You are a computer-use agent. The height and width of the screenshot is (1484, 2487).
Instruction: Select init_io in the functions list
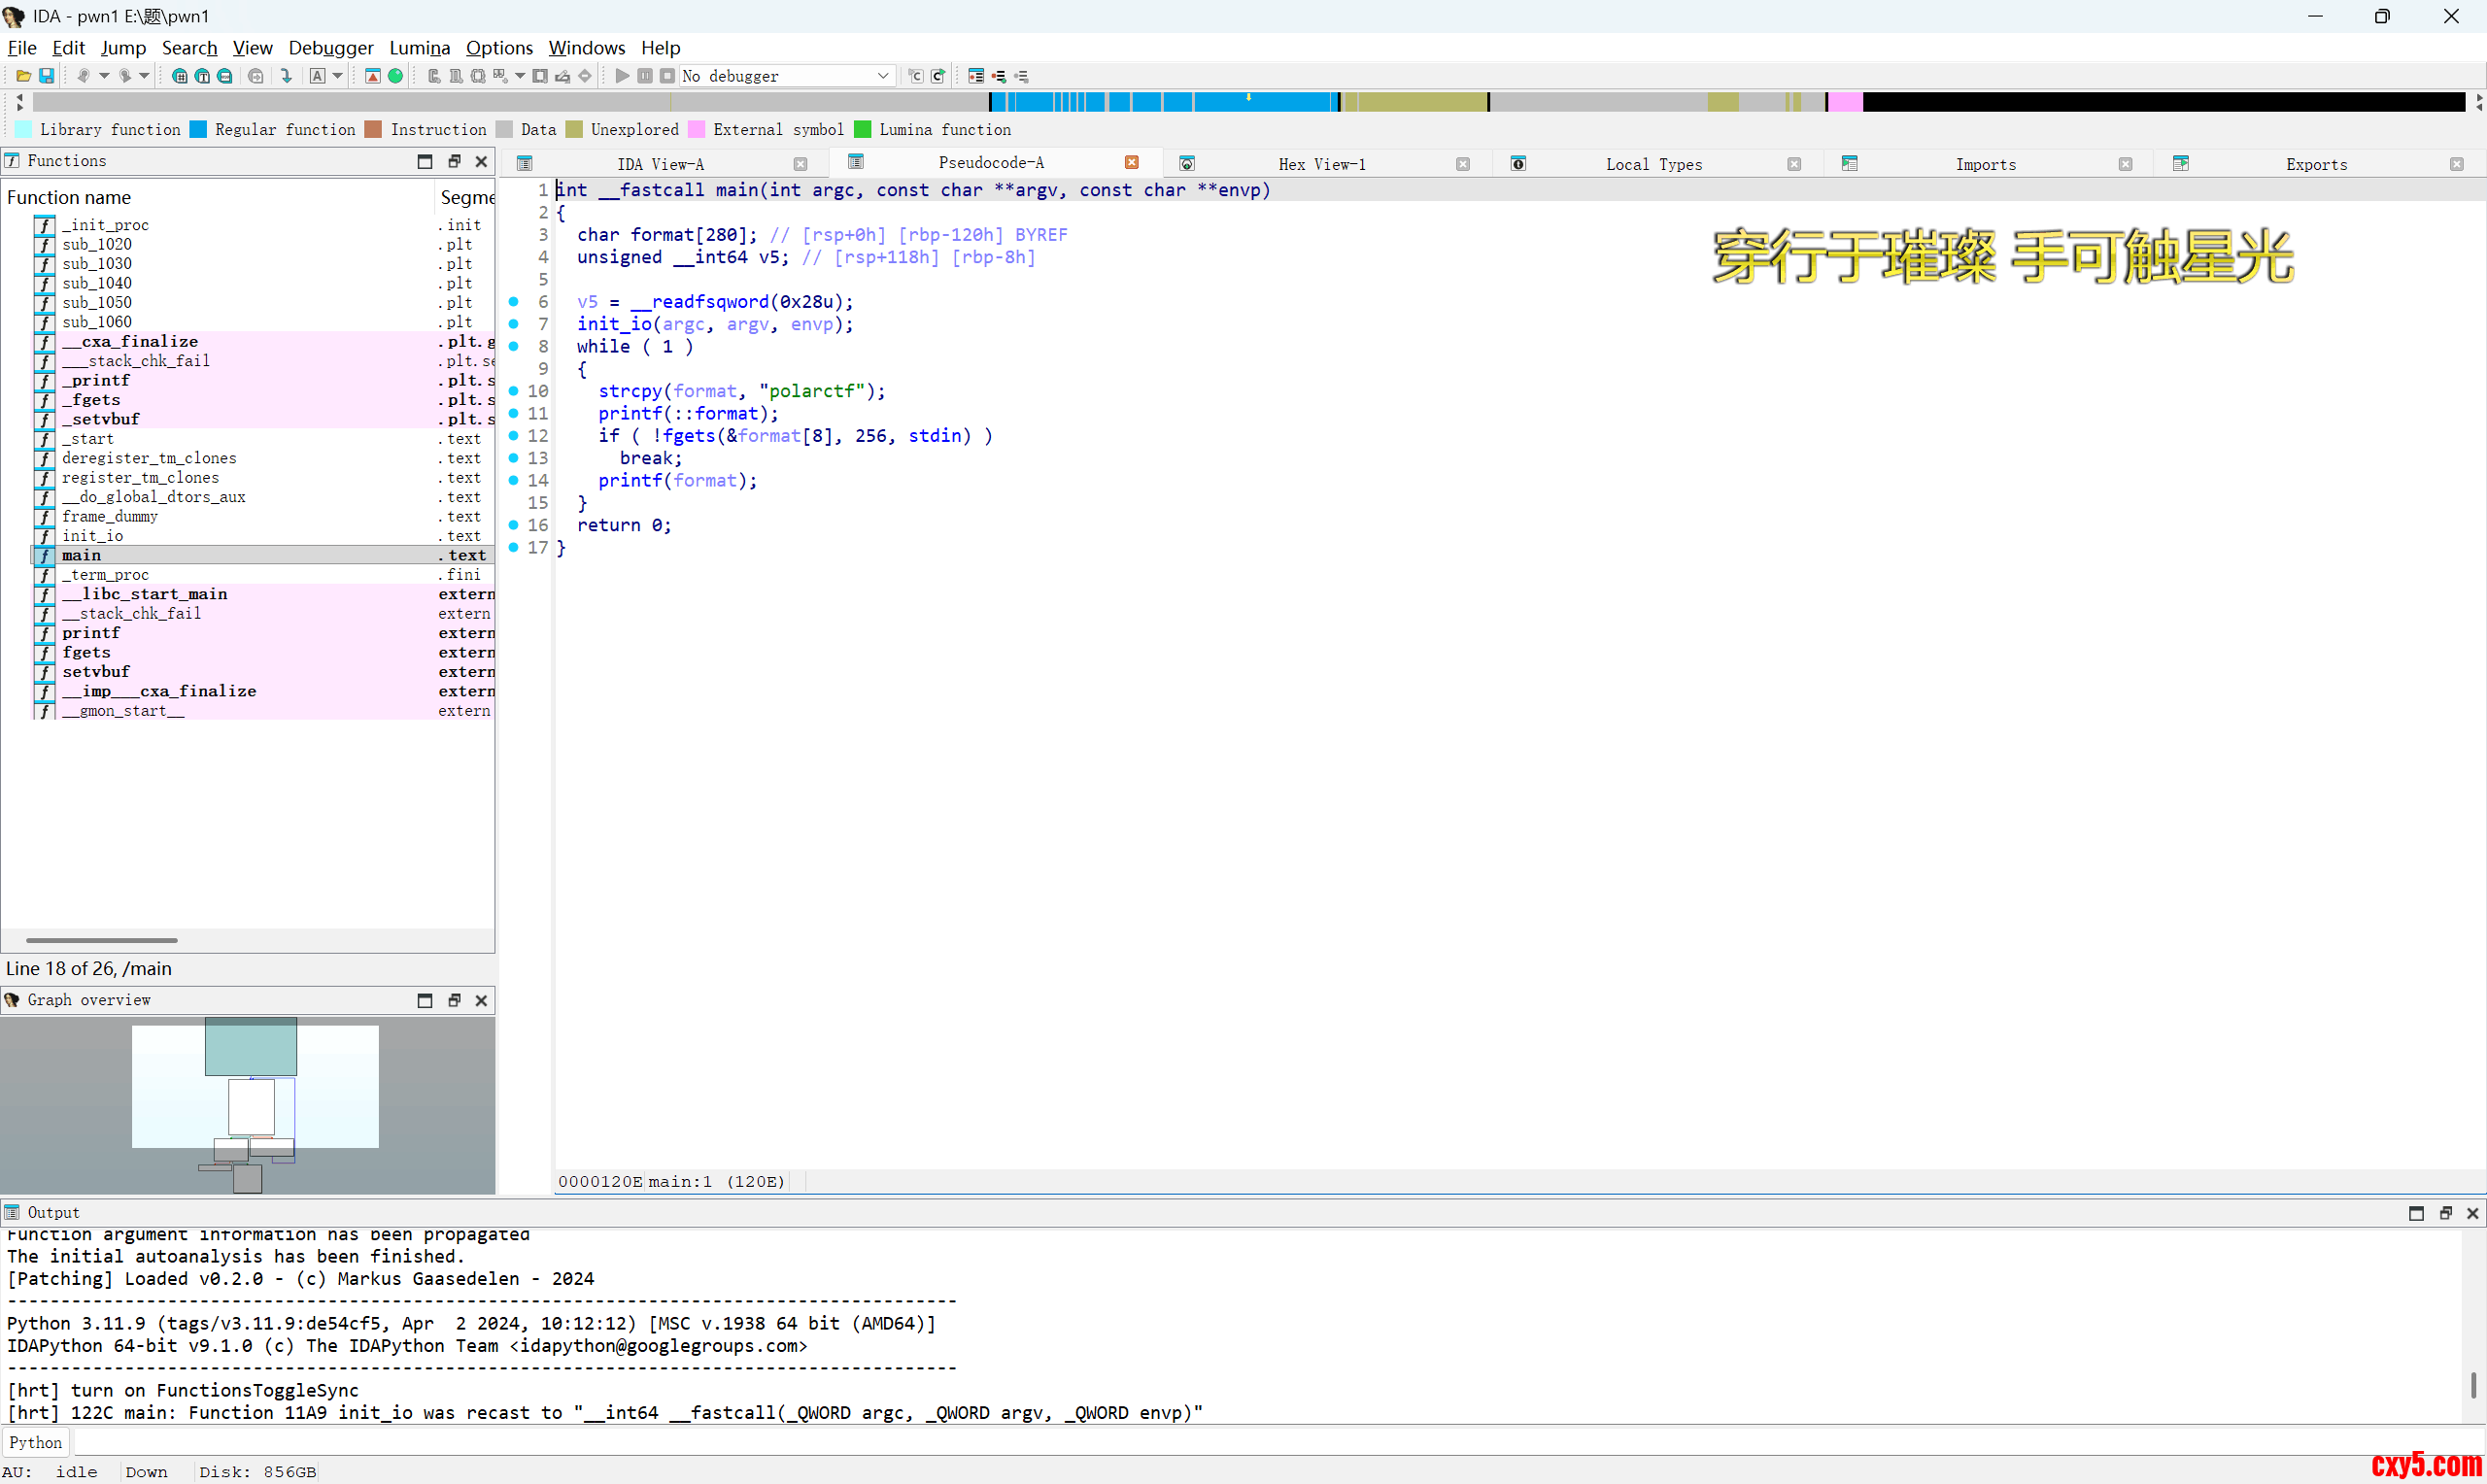point(92,536)
